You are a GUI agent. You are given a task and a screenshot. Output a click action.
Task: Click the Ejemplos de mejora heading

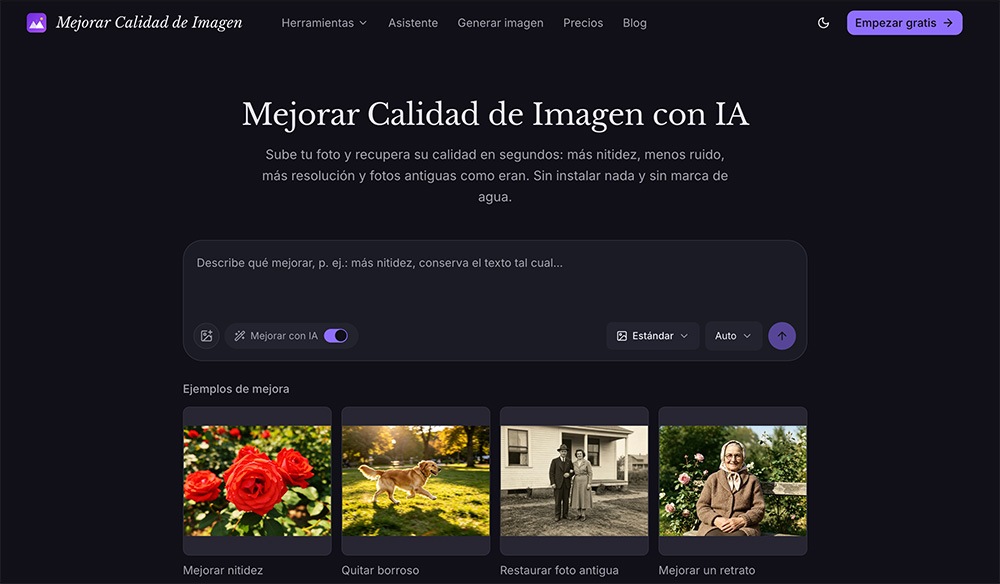[x=236, y=389]
